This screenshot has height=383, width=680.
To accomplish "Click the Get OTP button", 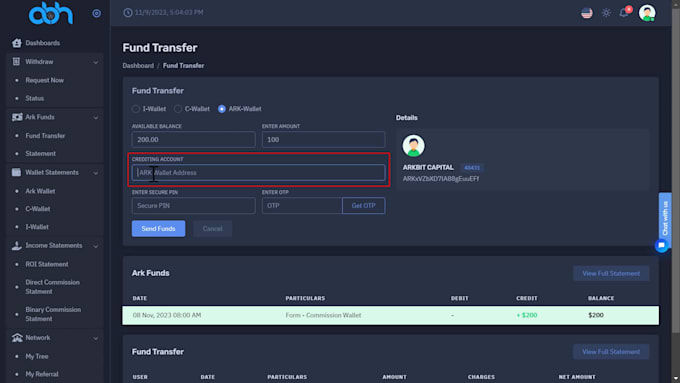I will coord(363,206).
